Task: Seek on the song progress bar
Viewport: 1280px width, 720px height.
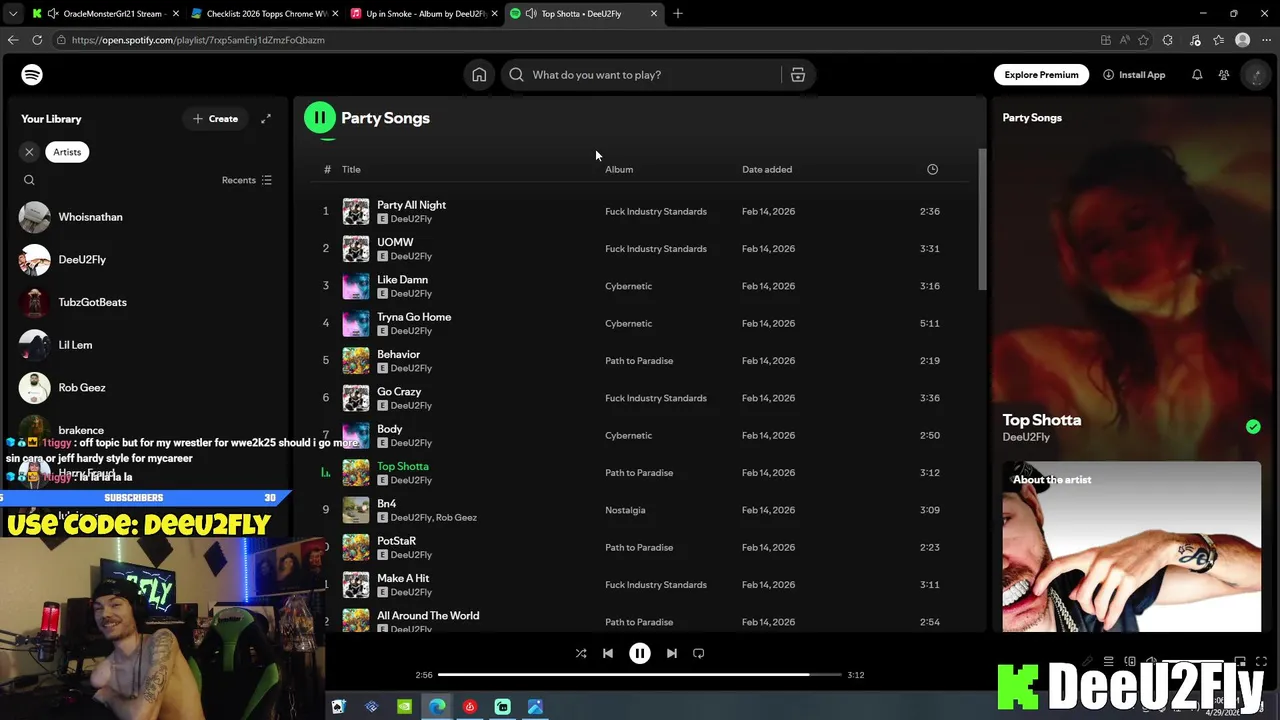Action: point(639,675)
